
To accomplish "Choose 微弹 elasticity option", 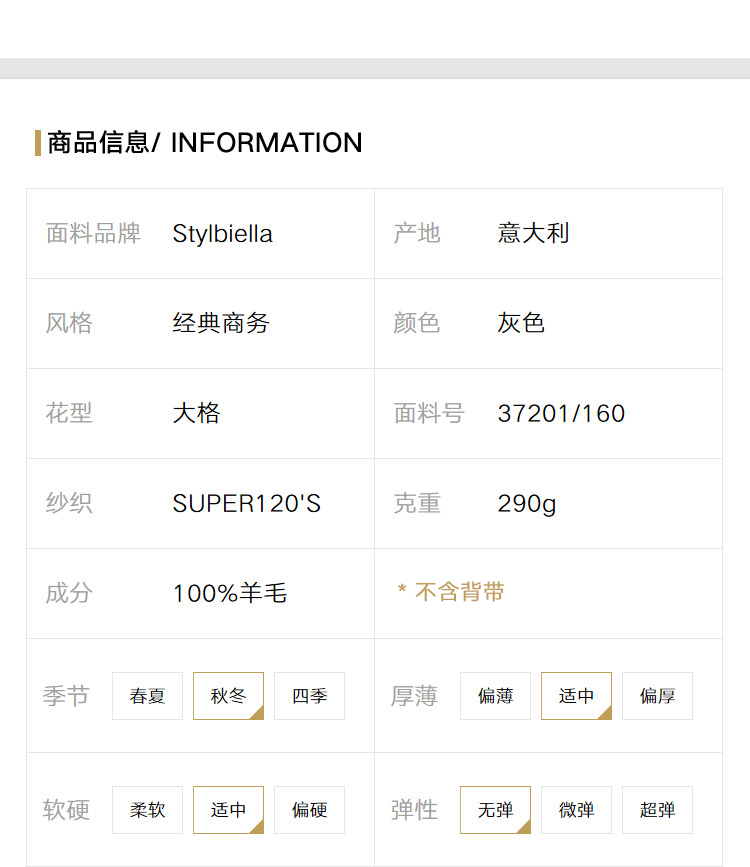I will tap(576, 809).
